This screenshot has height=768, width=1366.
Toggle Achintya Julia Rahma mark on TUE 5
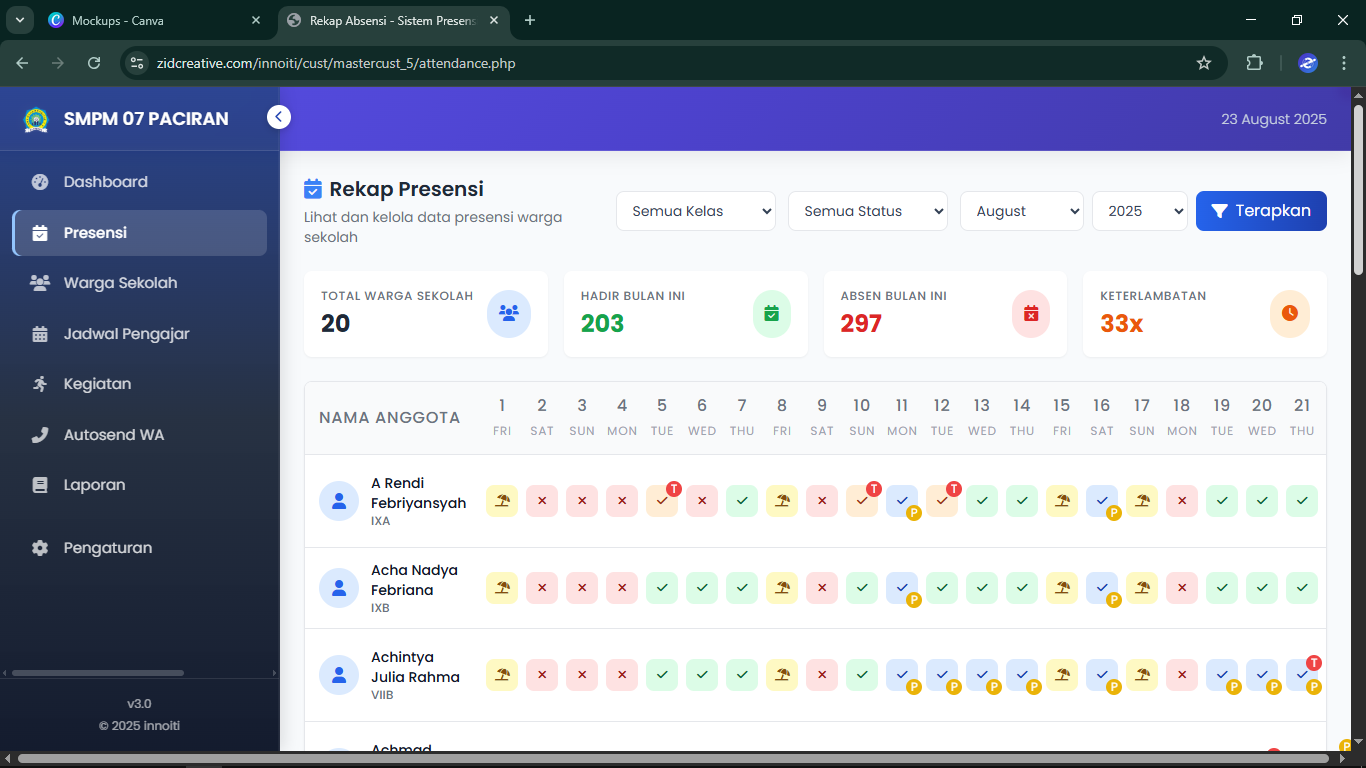point(662,675)
